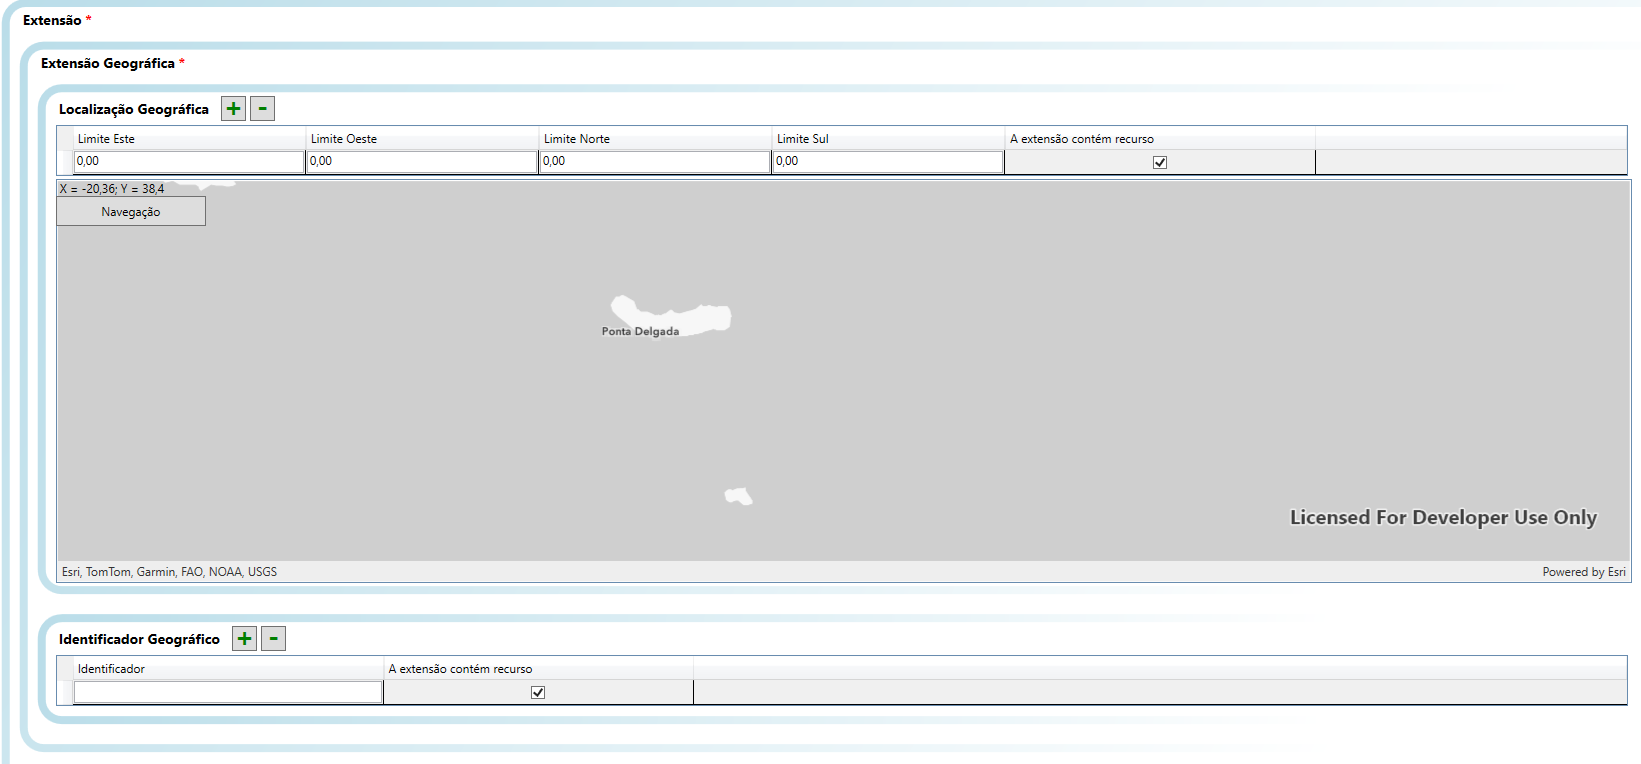Remove a Localização Geográfica entry
This screenshot has width=1641, height=764.
click(x=262, y=109)
